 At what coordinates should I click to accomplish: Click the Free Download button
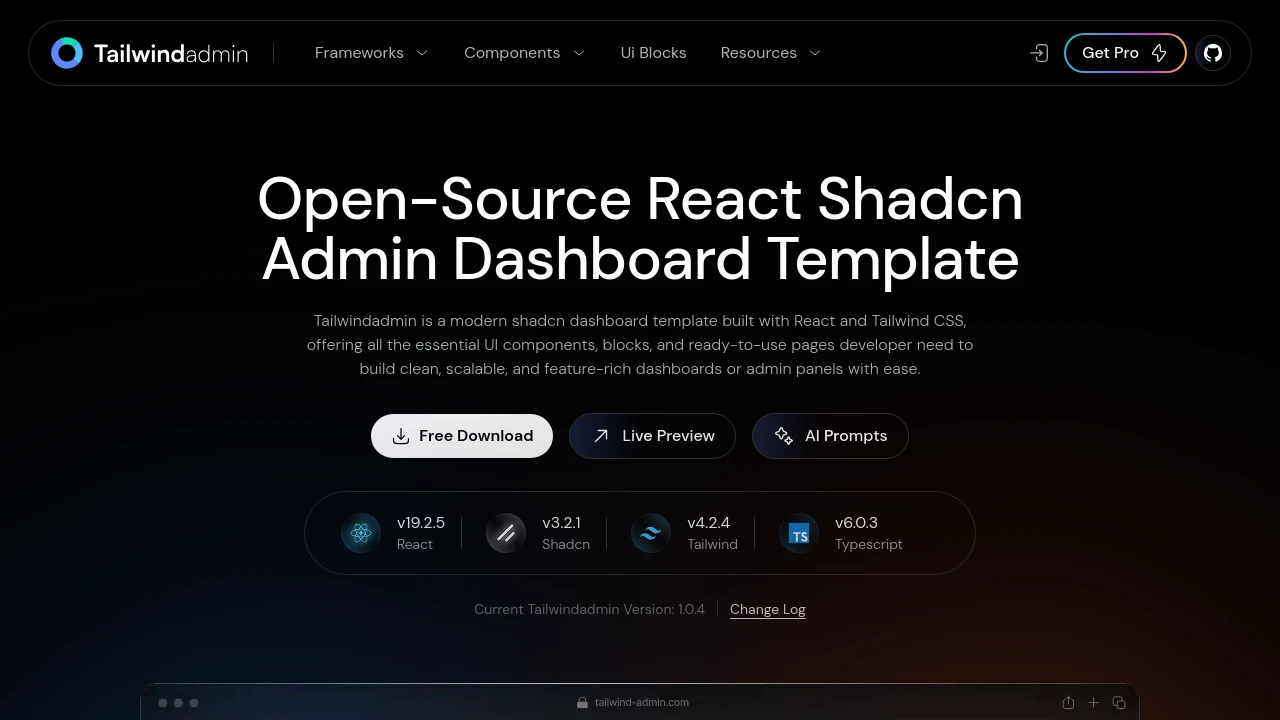tap(462, 436)
